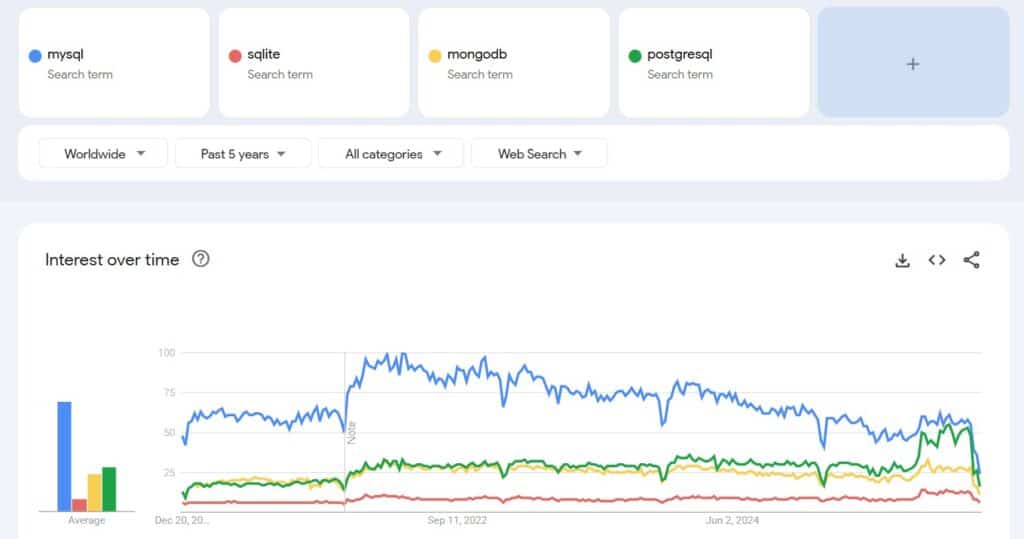Download the Interest over time CSV
1024x539 pixels.
click(902, 260)
